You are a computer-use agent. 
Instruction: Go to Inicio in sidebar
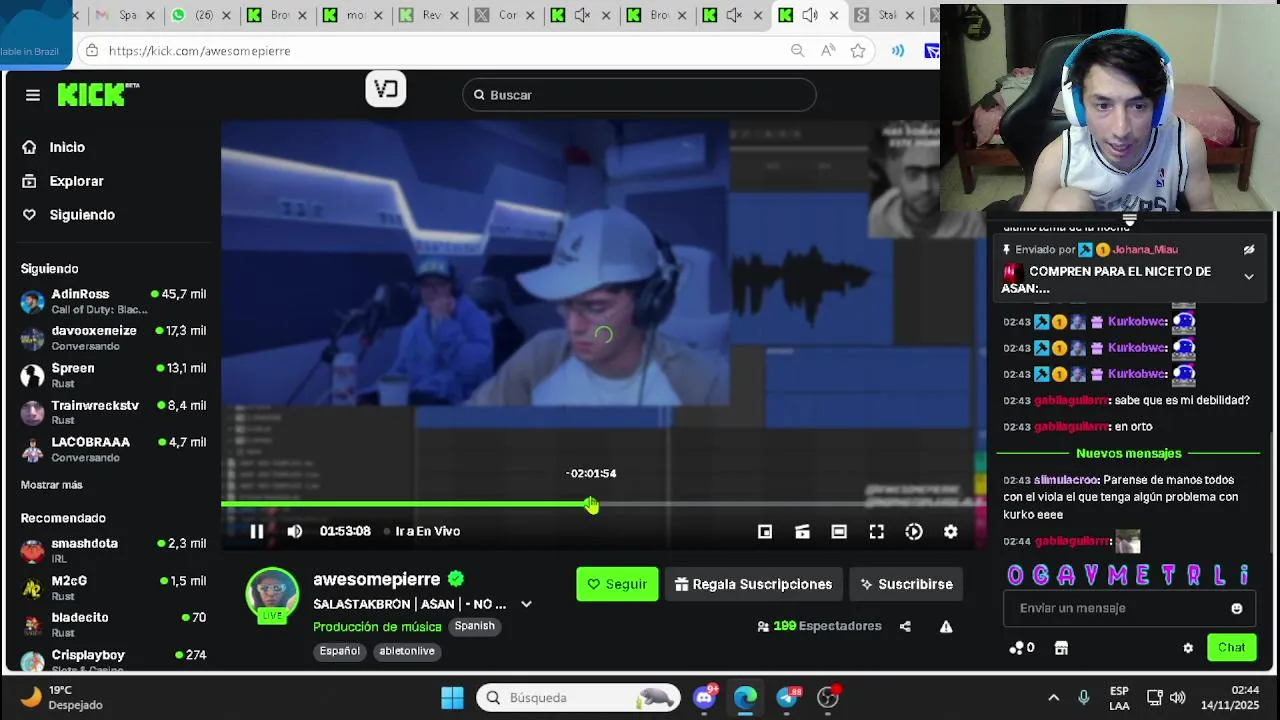pyautogui.click(x=67, y=147)
